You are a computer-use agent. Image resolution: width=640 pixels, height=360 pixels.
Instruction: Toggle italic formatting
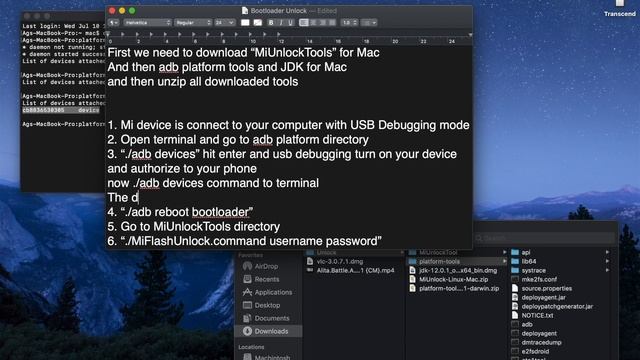point(281,22)
